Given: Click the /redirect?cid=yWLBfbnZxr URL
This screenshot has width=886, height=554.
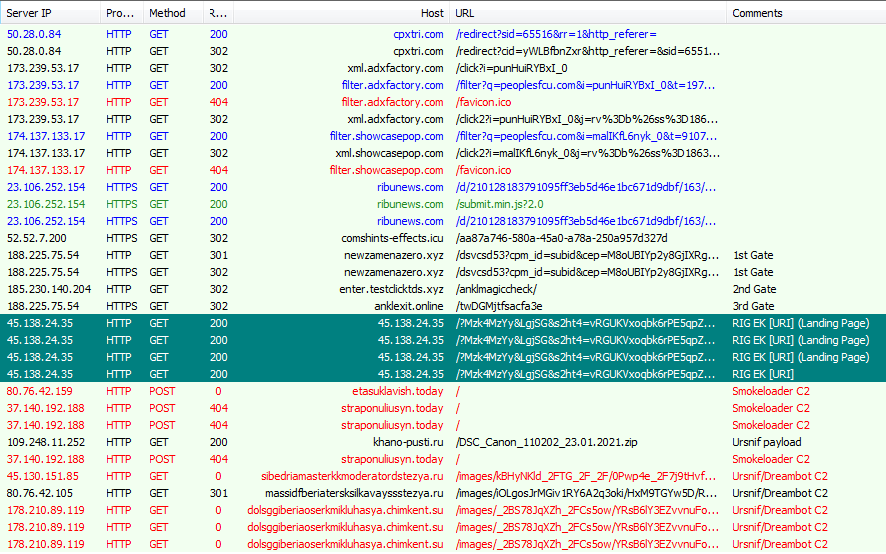Looking at the screenshot, I should [588, 51].
